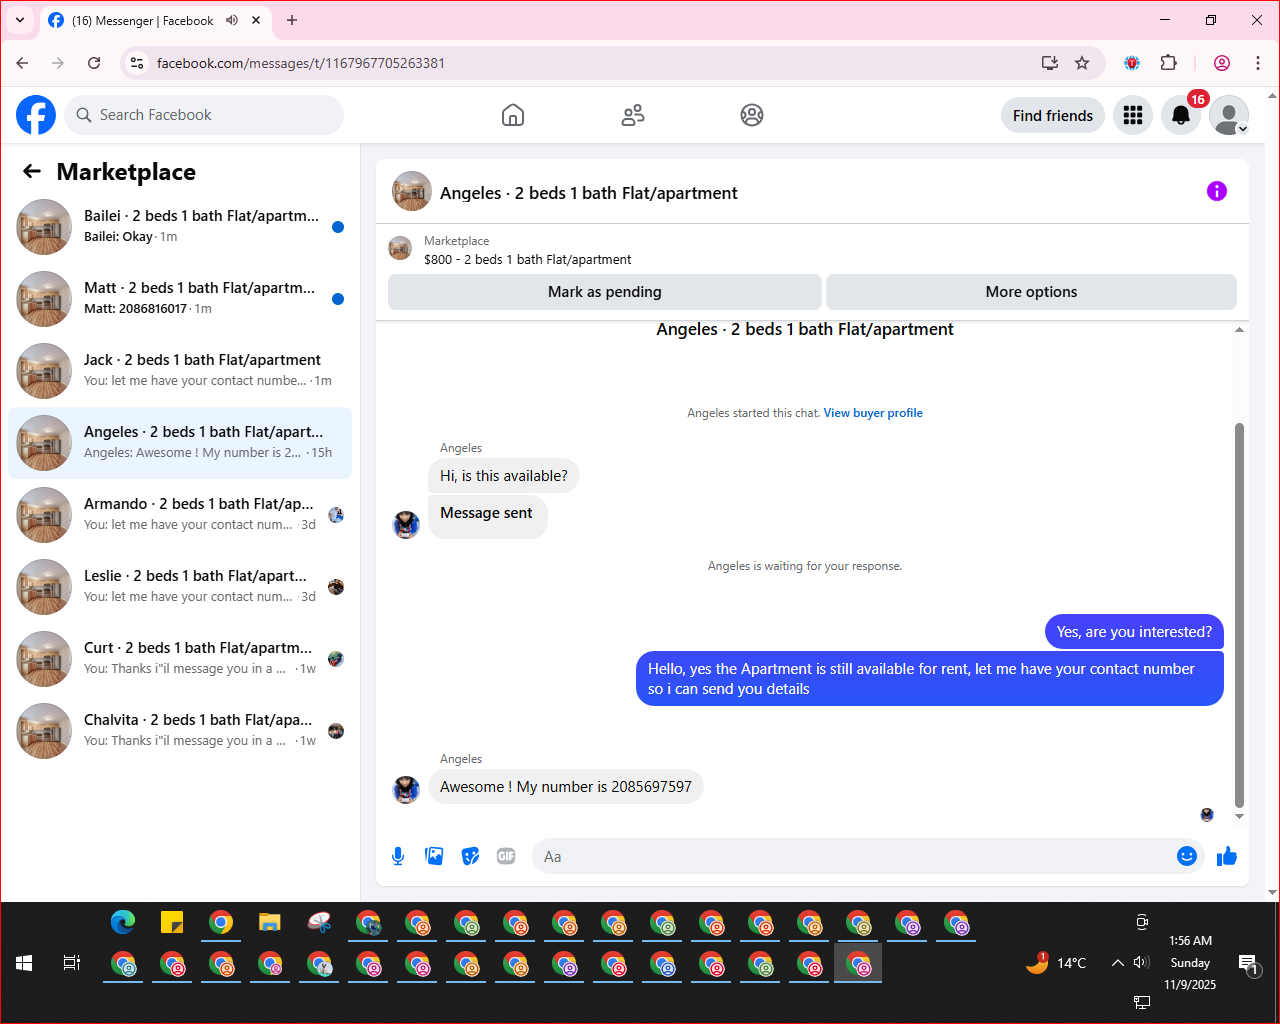Viewport: 1280px width, 1024px height.
Task: Open Task View on taskbar
Action: point(72,963)
